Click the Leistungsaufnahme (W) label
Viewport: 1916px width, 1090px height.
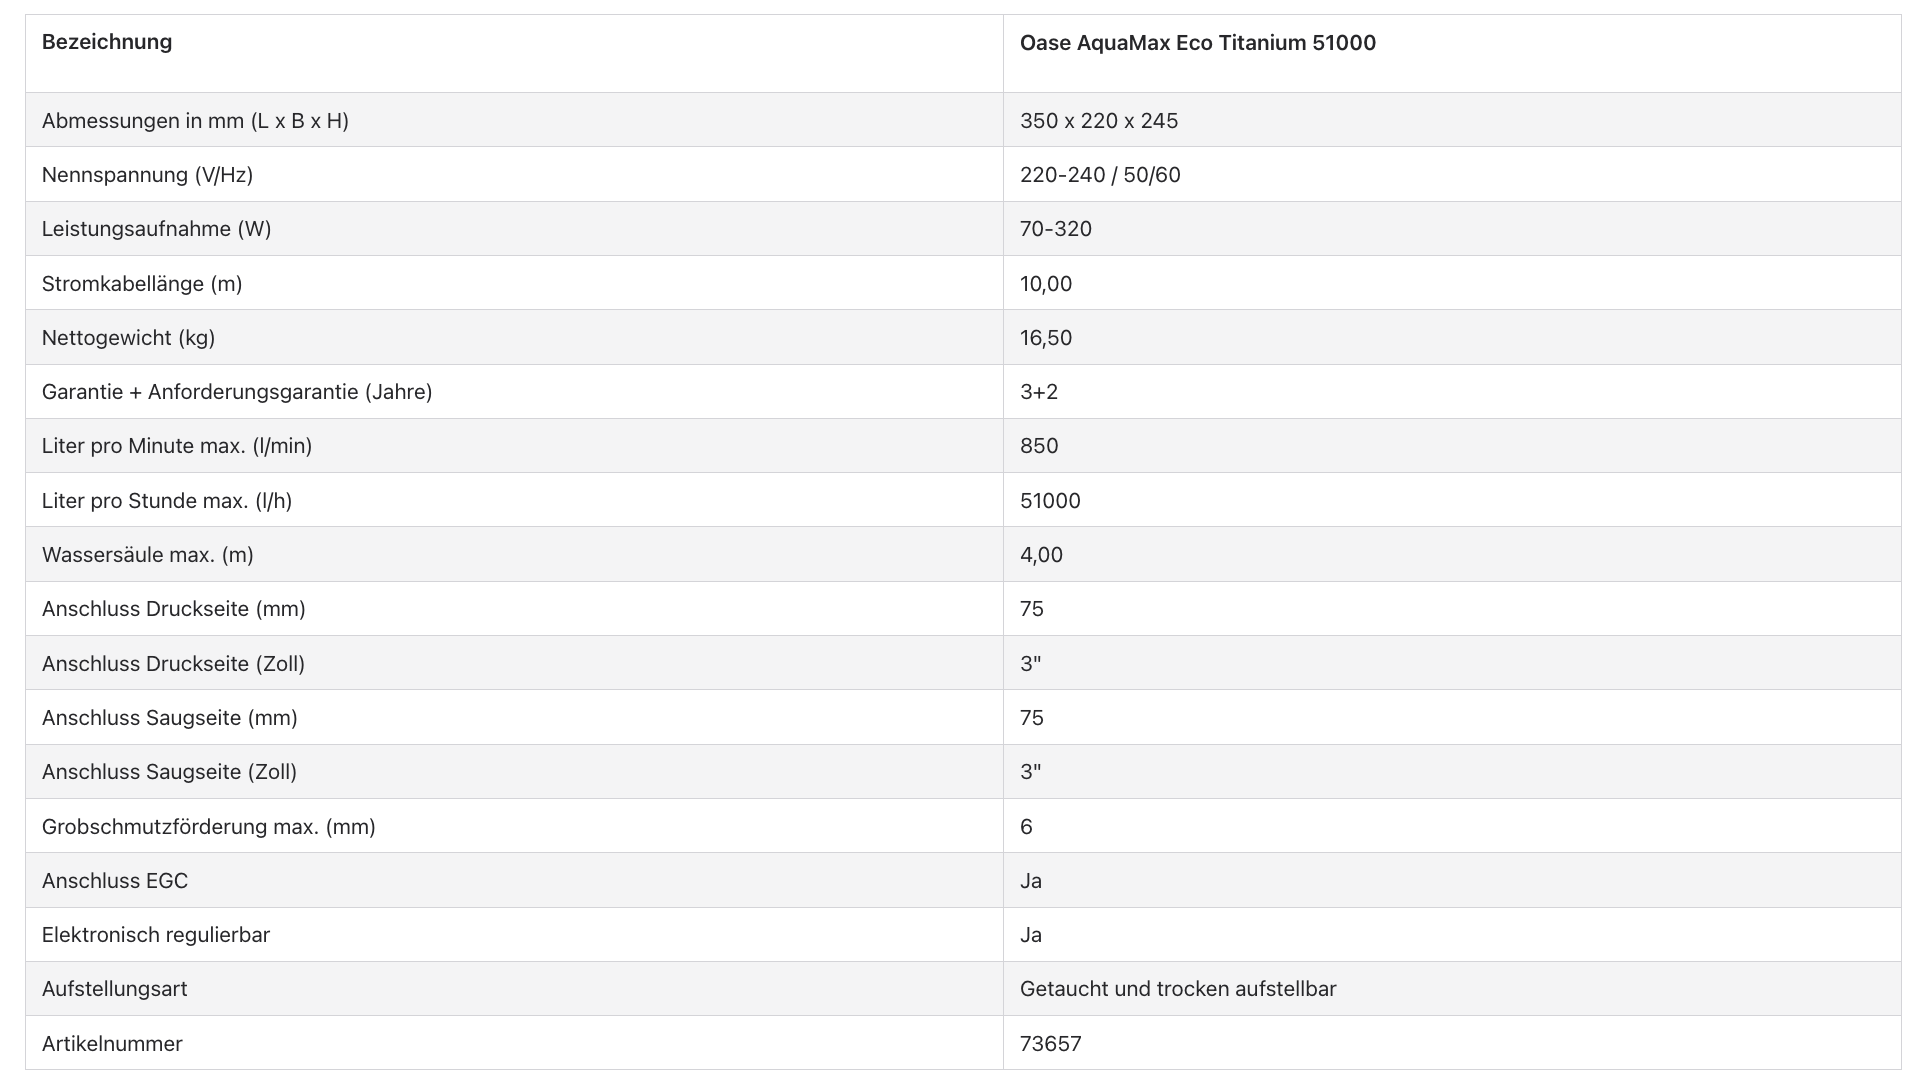(156, 229)
